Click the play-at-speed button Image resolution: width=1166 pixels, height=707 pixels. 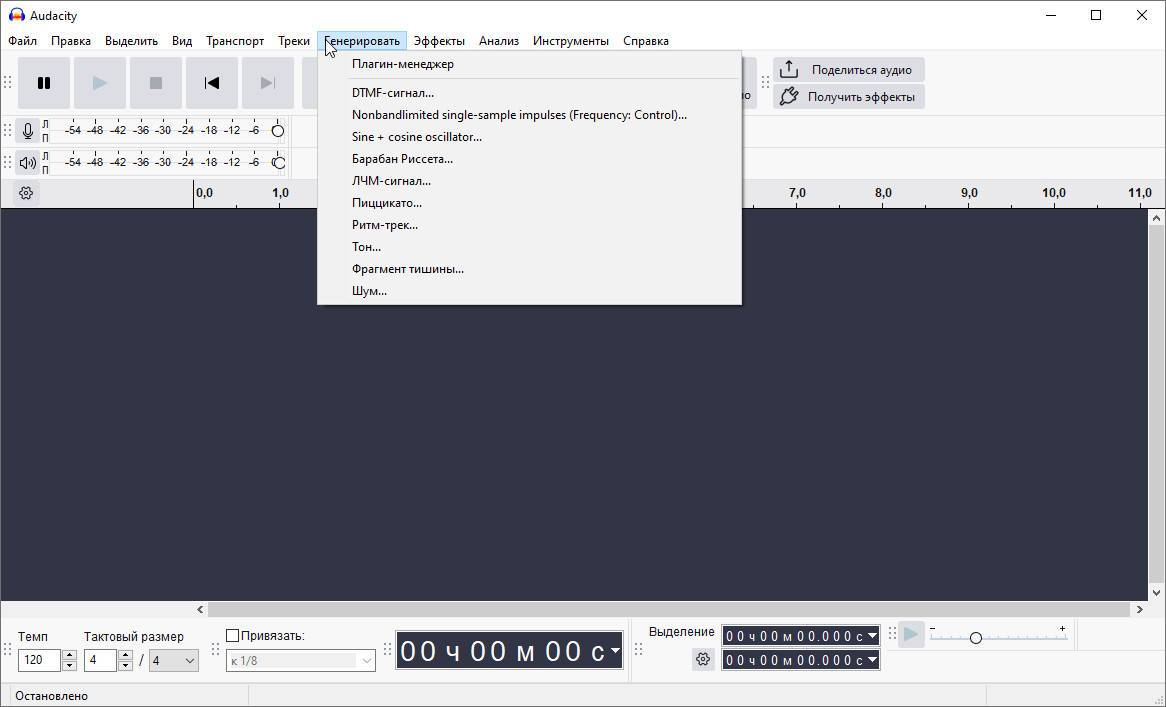[911, 635]
